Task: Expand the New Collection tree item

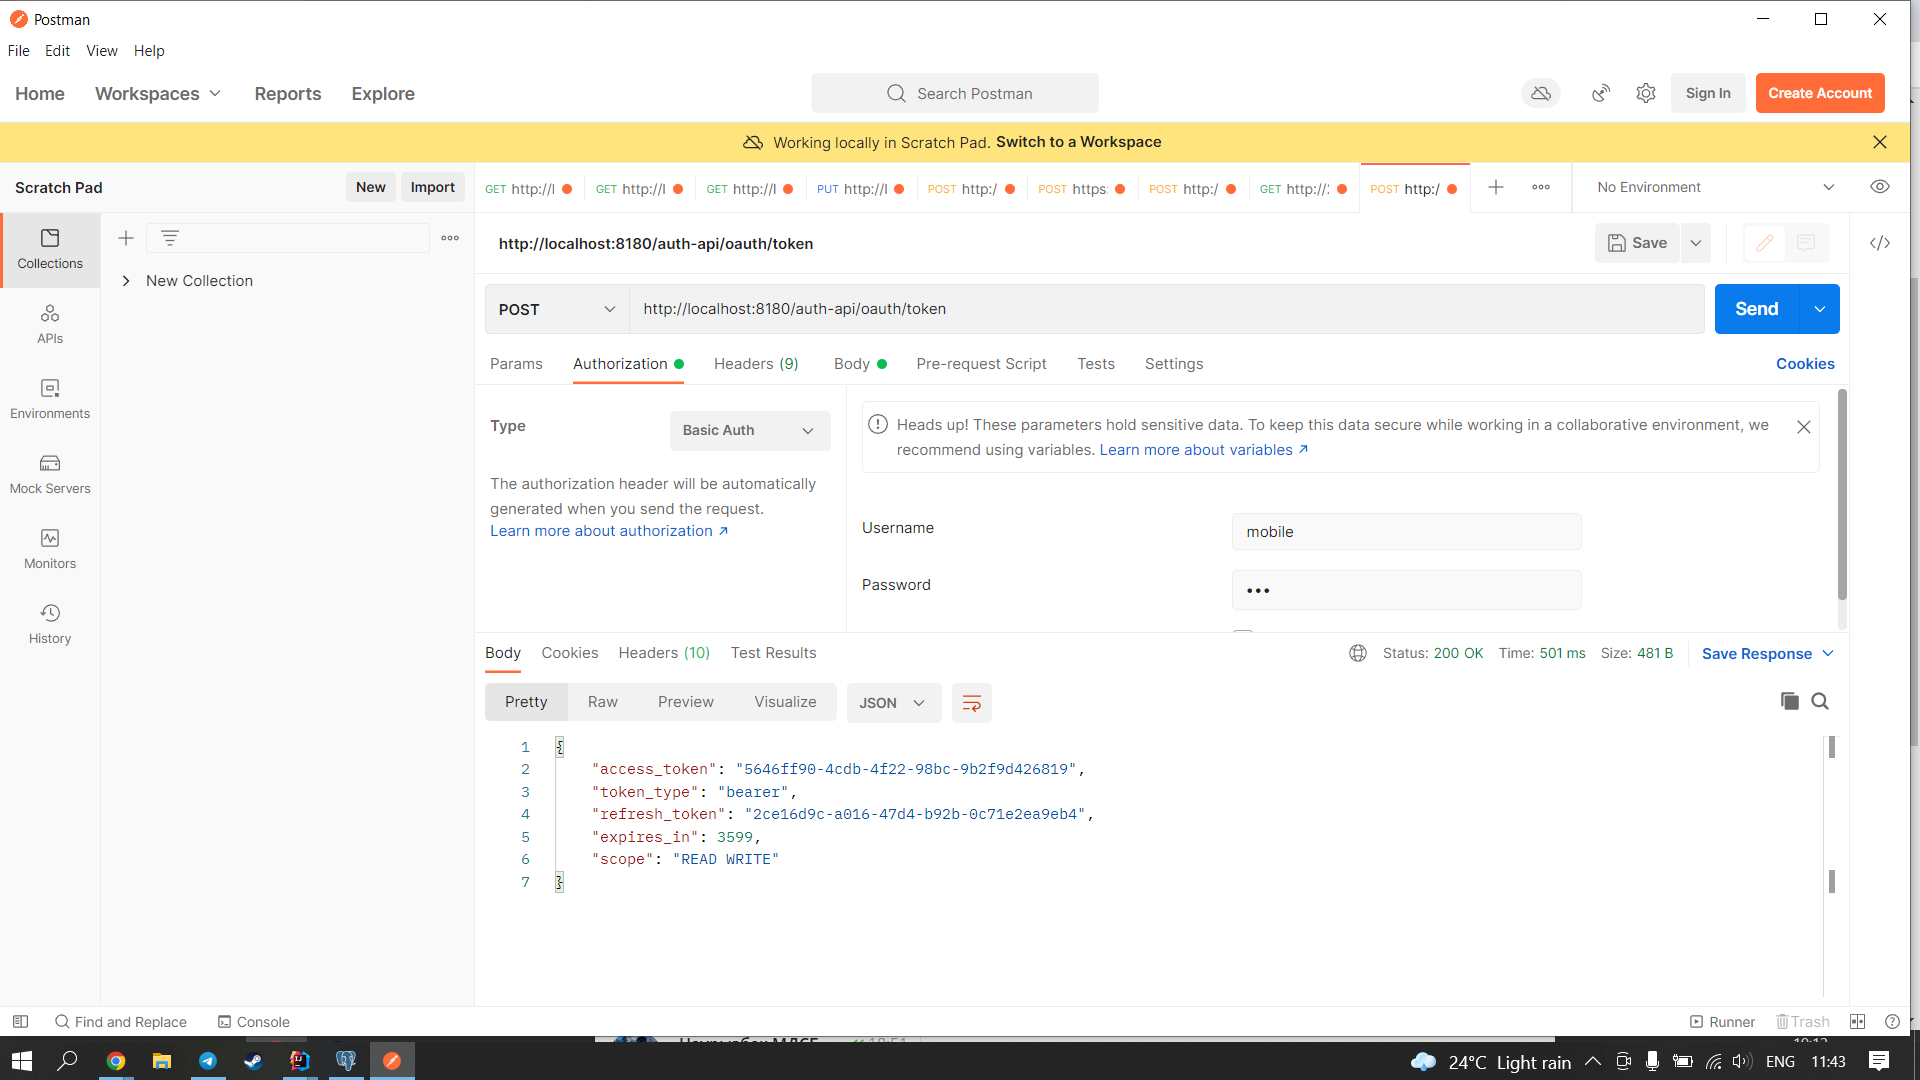Action: point(126,281)
